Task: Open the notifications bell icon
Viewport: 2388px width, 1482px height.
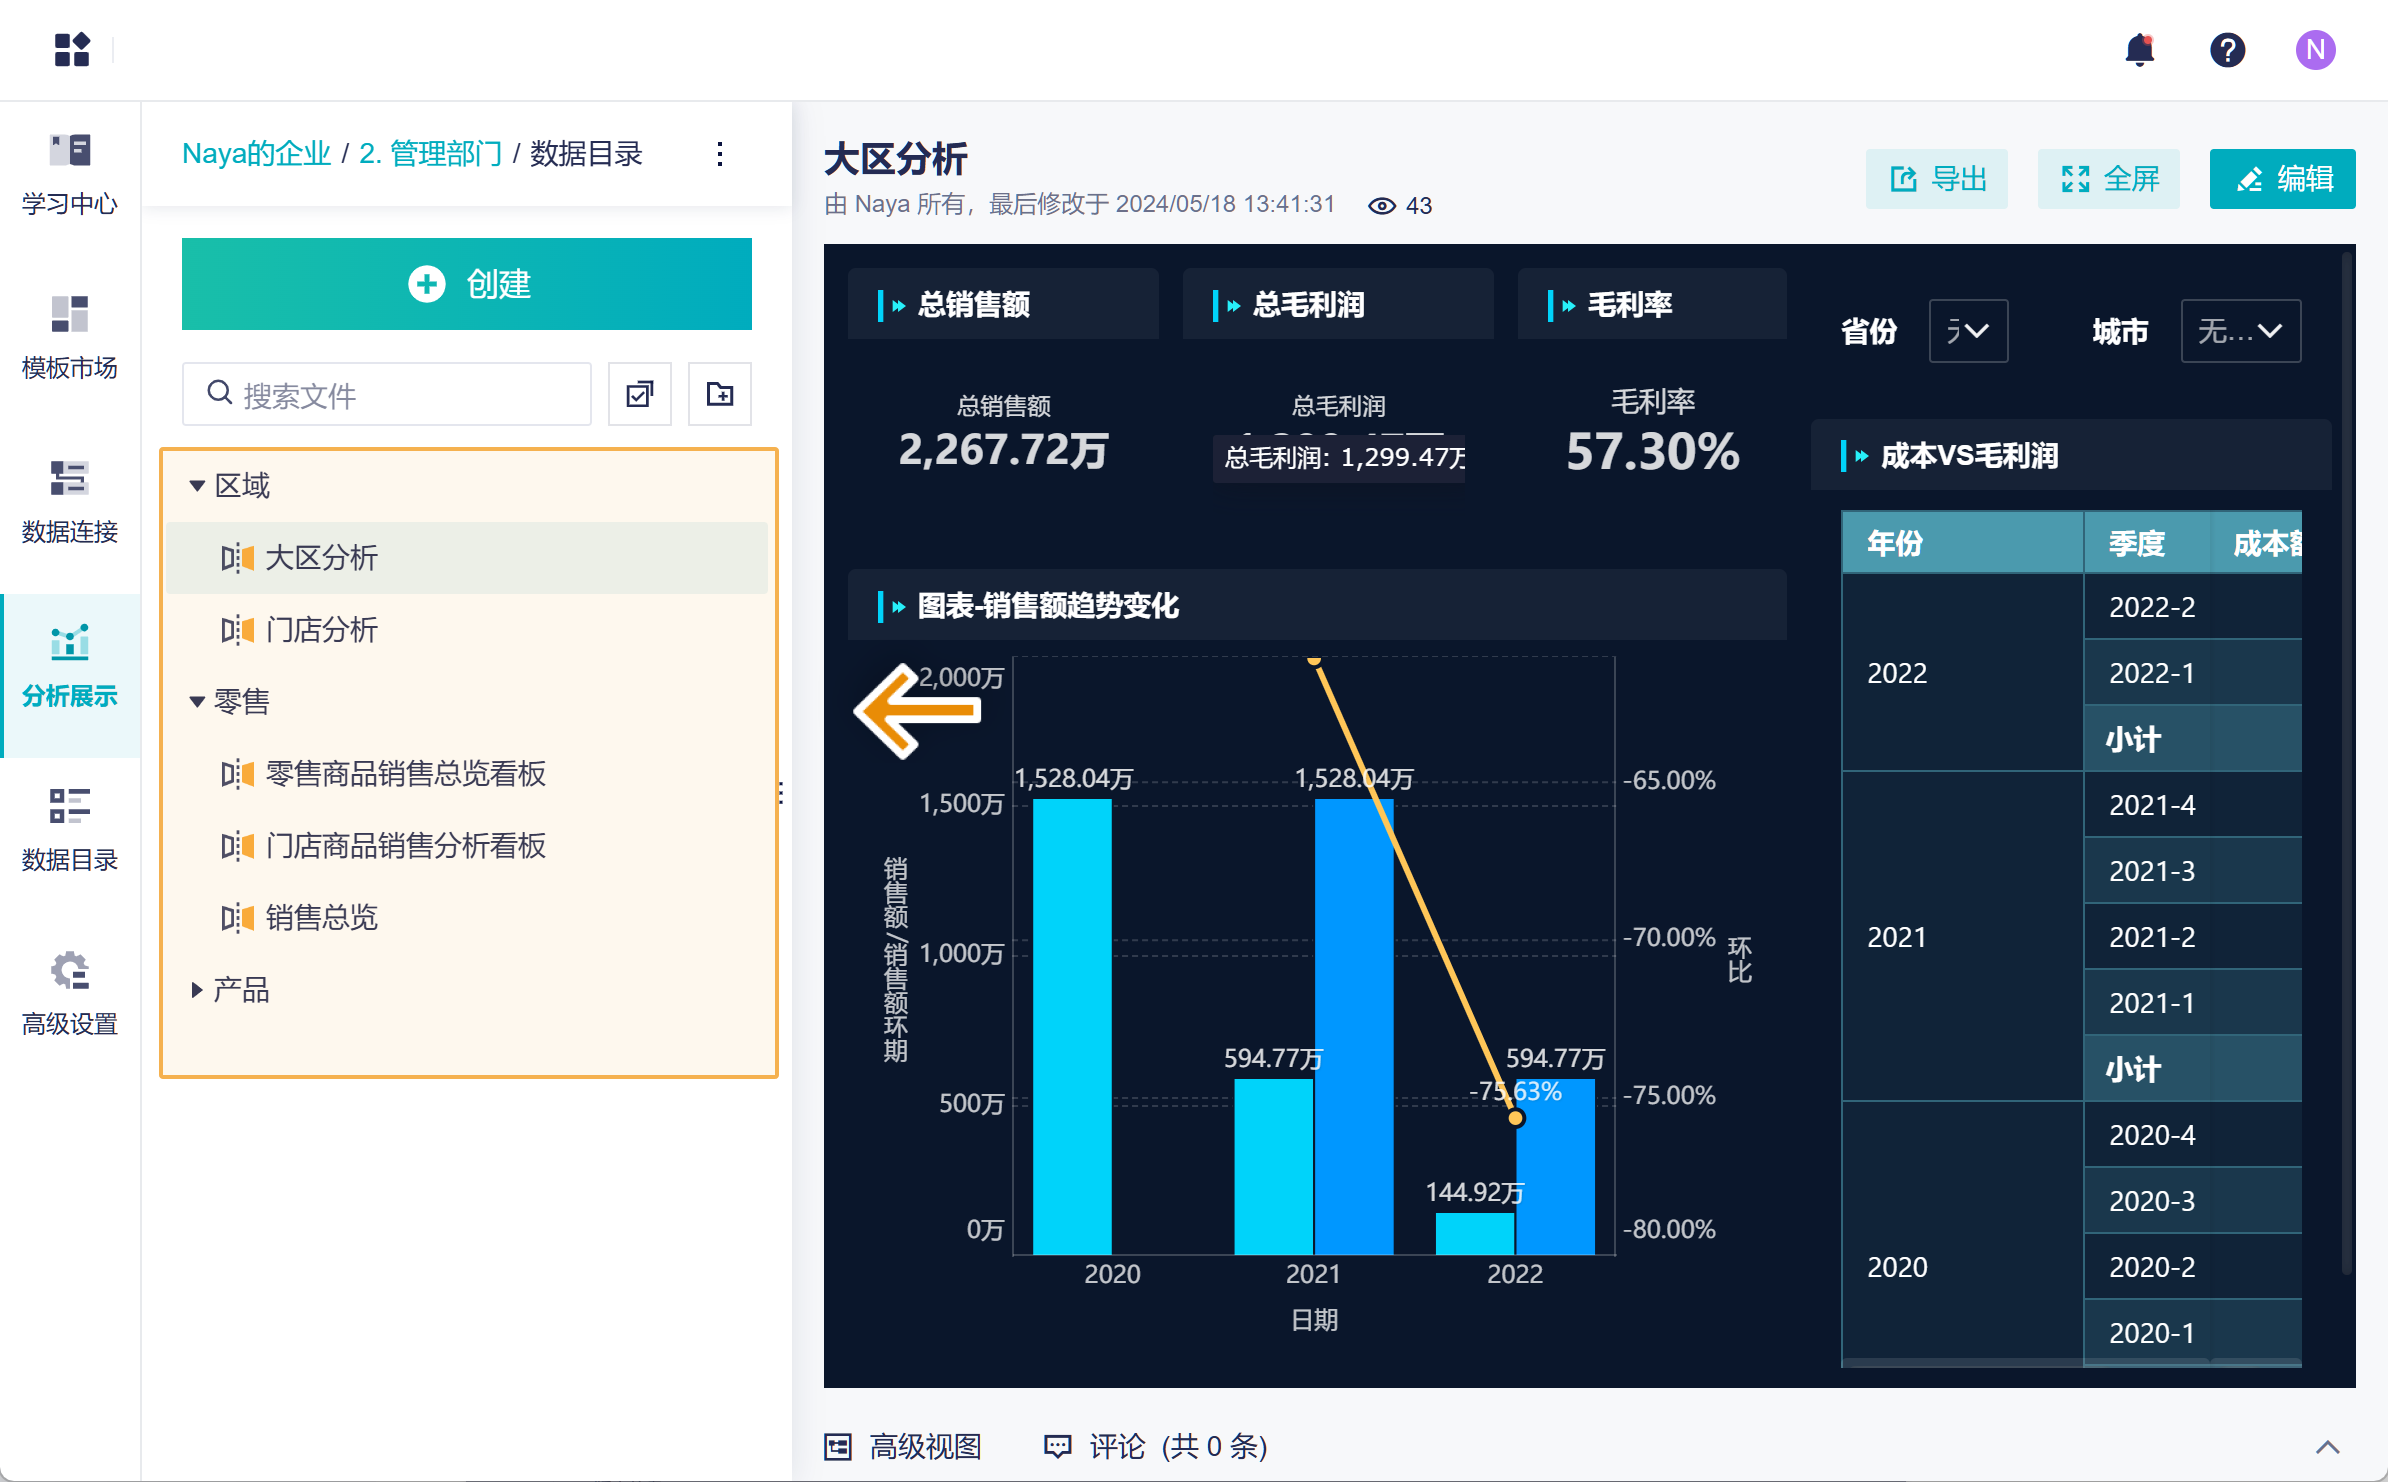Action: pos(2139,50)
